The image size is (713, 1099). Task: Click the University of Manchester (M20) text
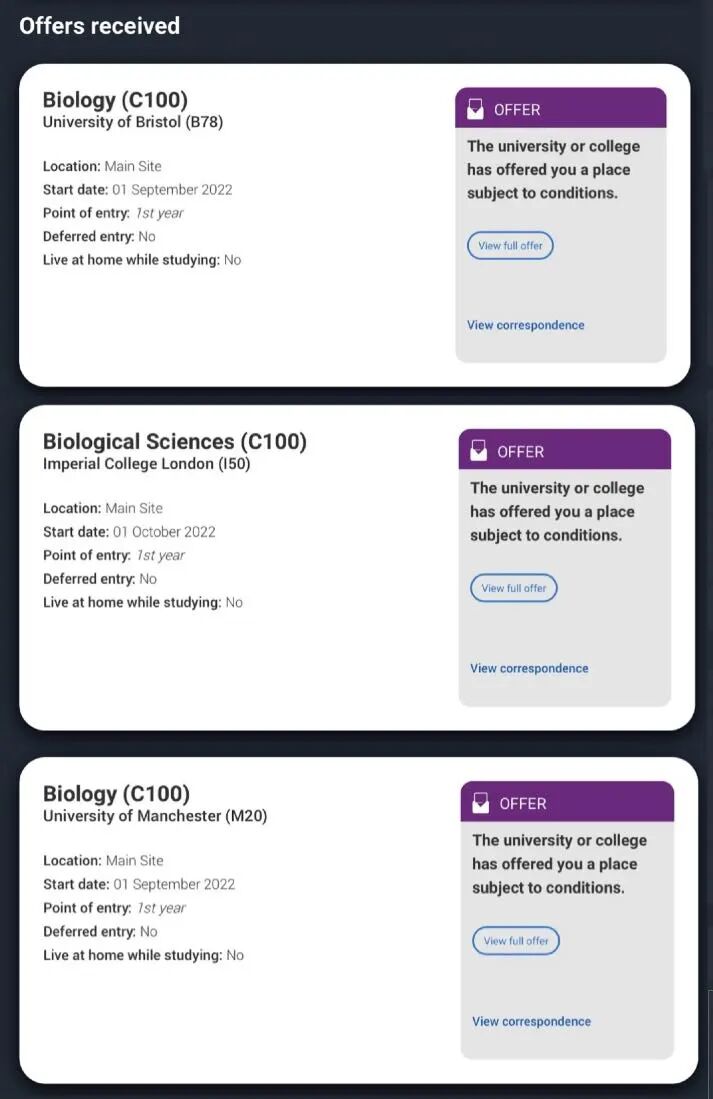tap(154, 816)
